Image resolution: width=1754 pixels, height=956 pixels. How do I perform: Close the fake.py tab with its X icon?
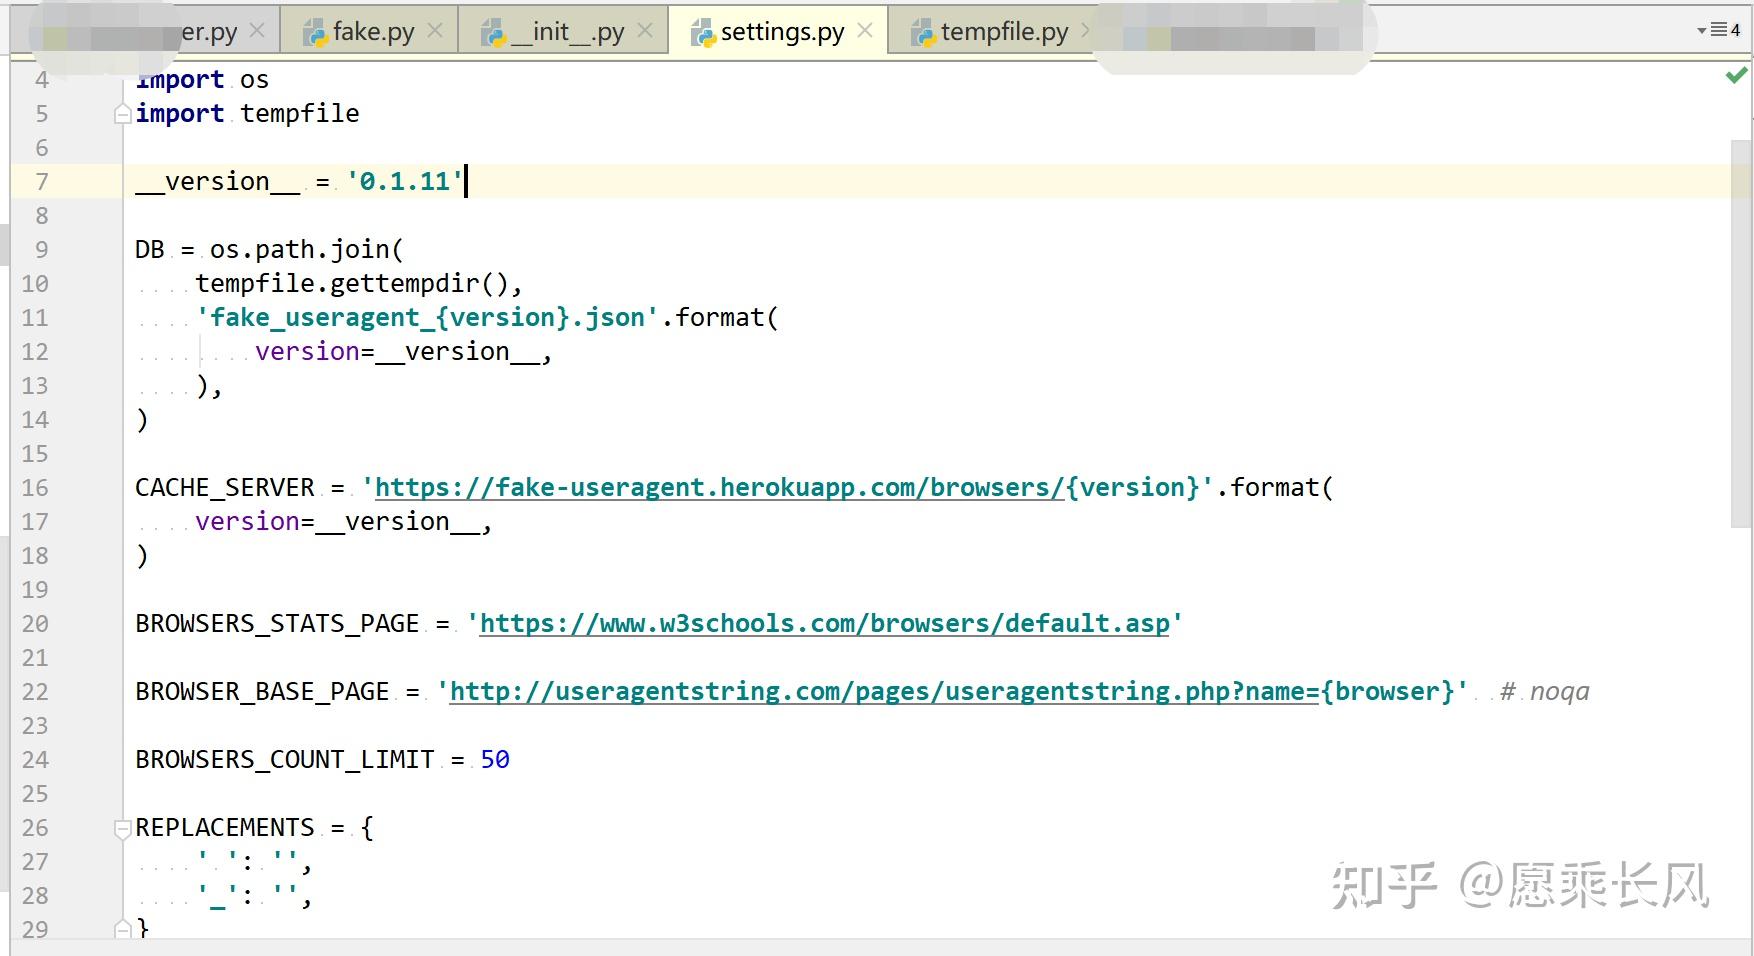pyautogui.click(x=435, y=30)
